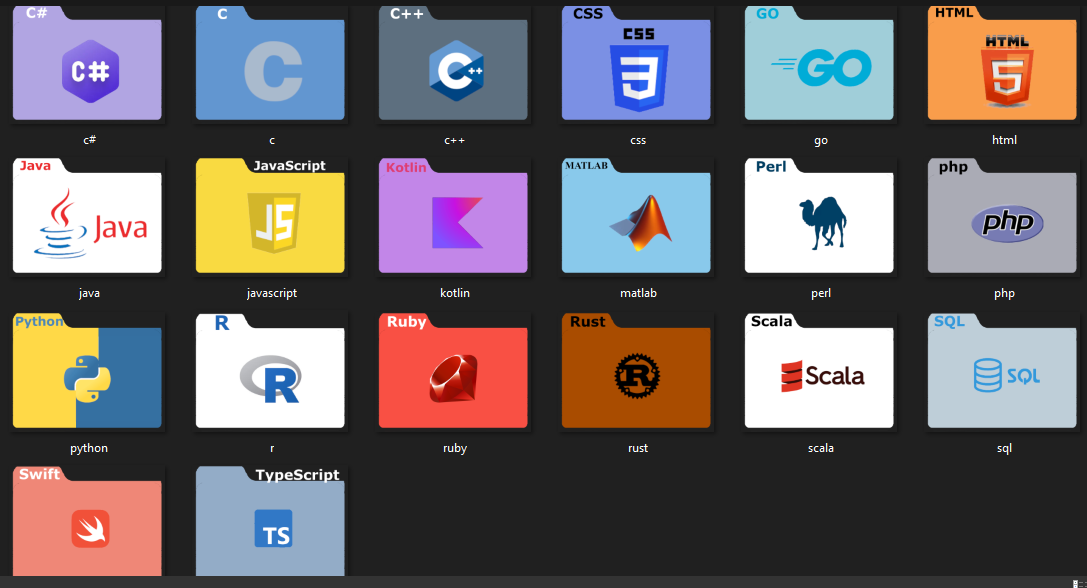Viewport: 1087px width, 588px height.
Task: Open the python folder
Action: pos(87,370)
